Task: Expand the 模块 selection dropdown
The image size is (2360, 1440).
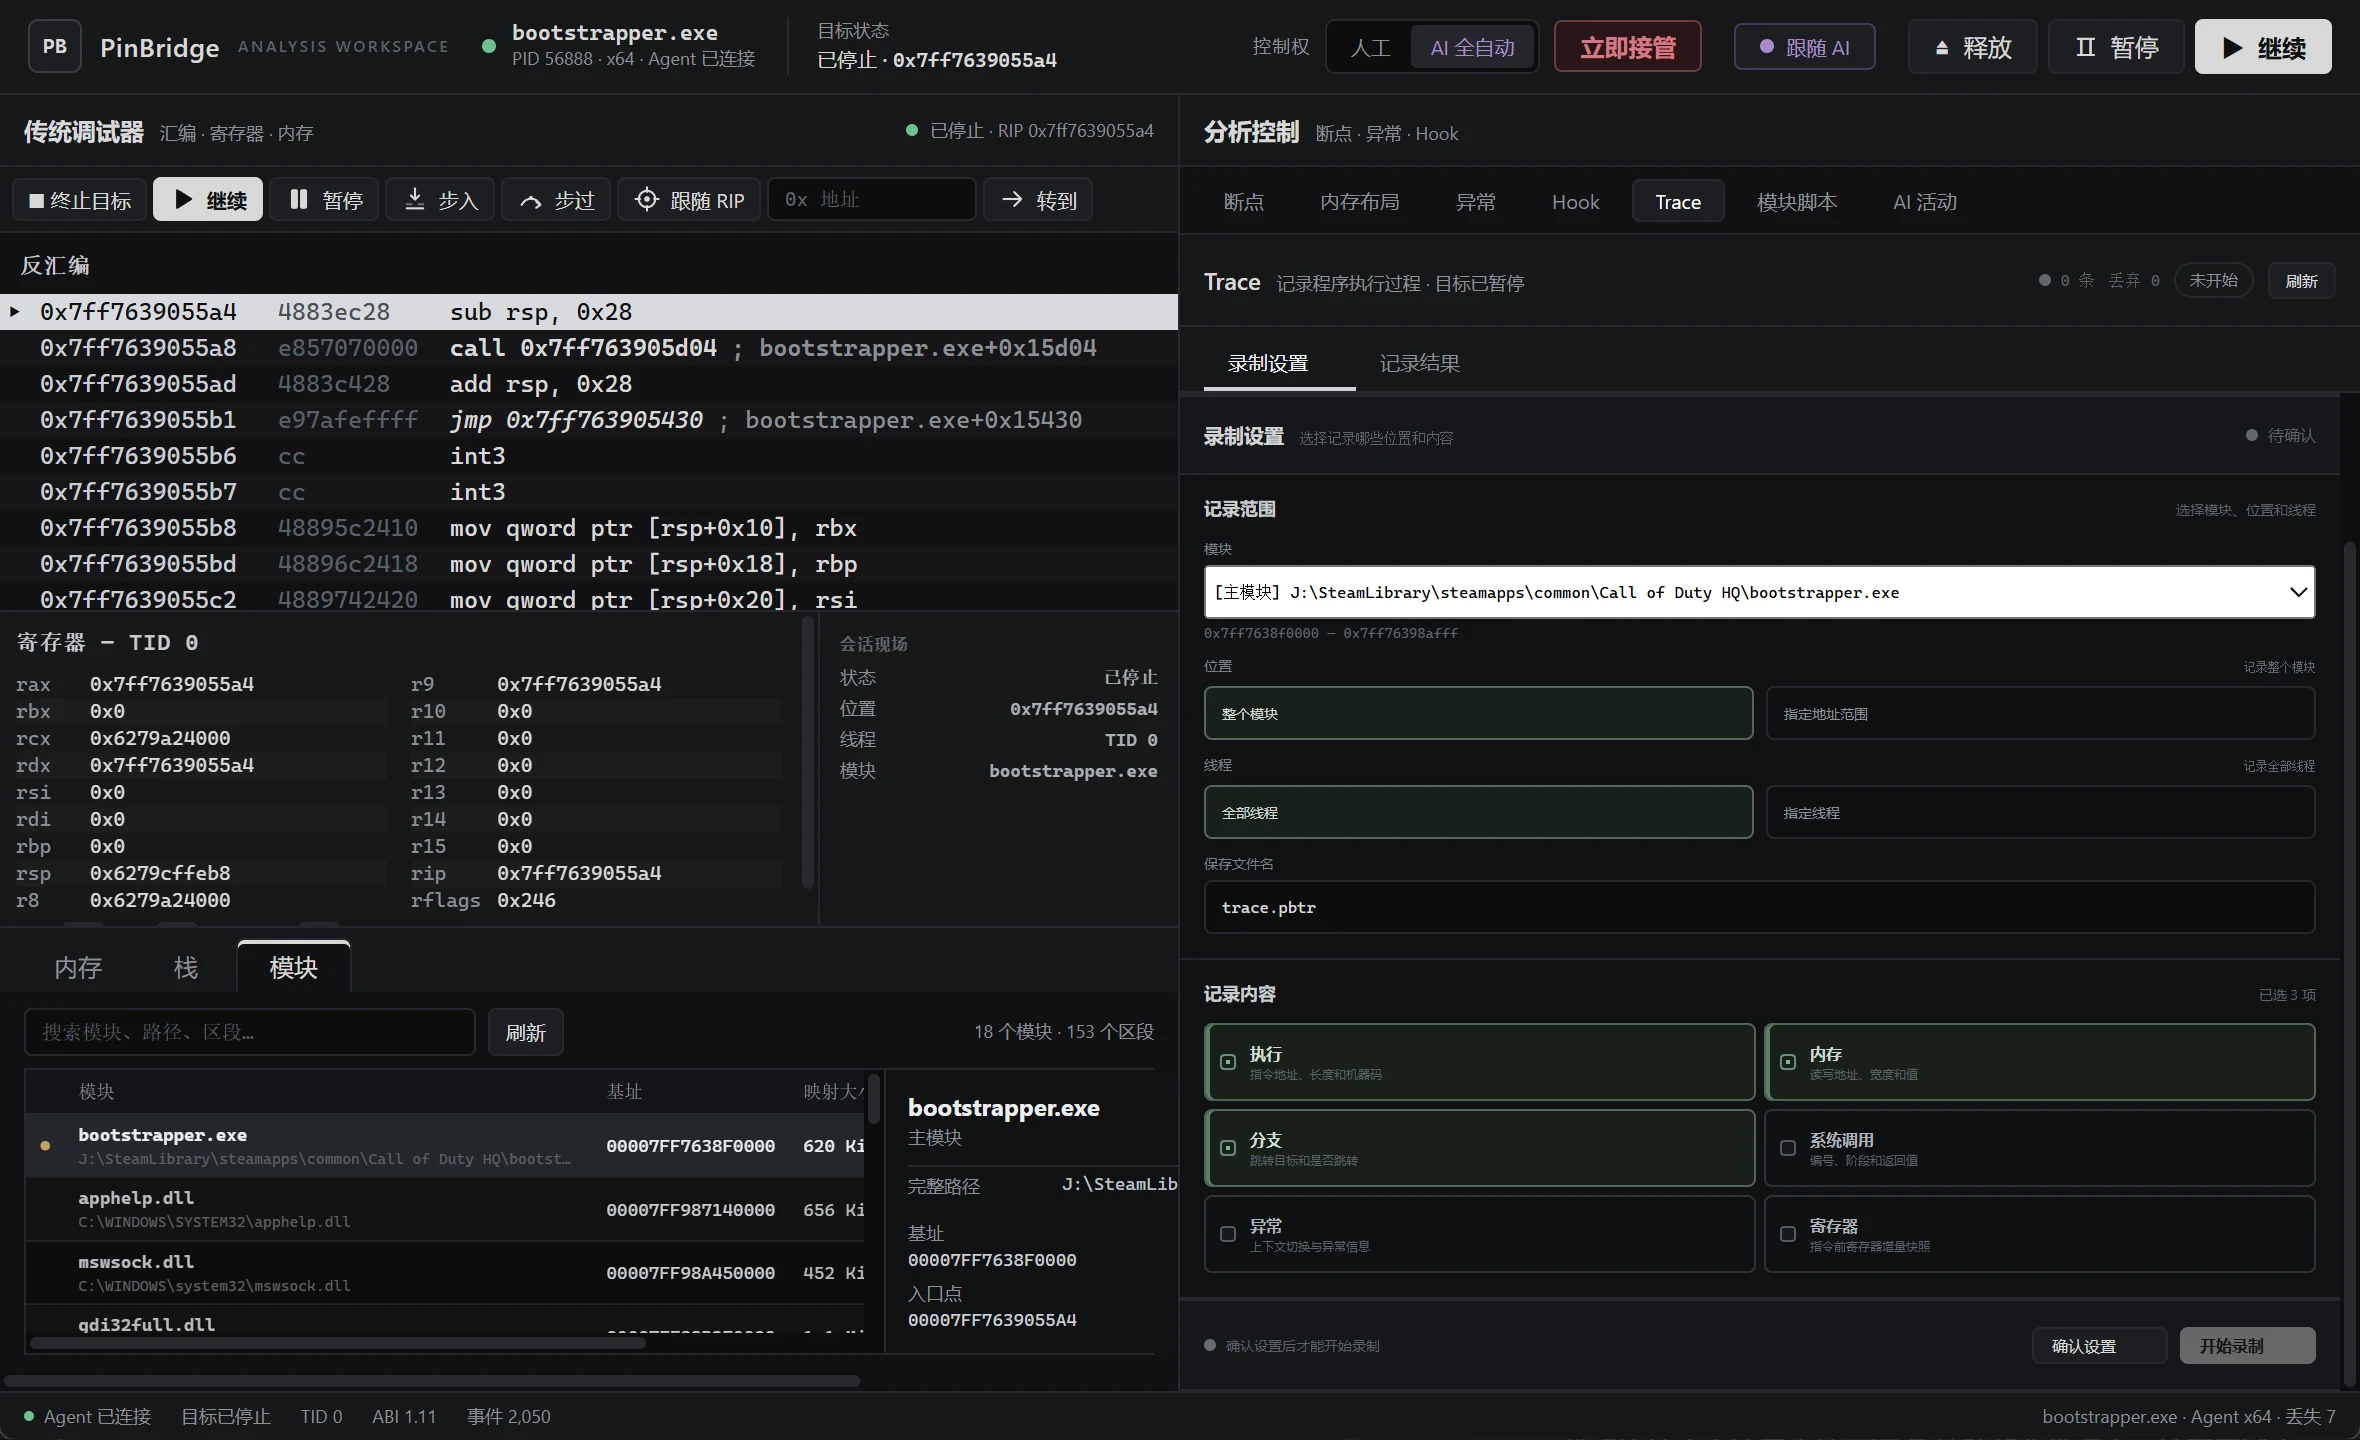Action: point(1759,592)
